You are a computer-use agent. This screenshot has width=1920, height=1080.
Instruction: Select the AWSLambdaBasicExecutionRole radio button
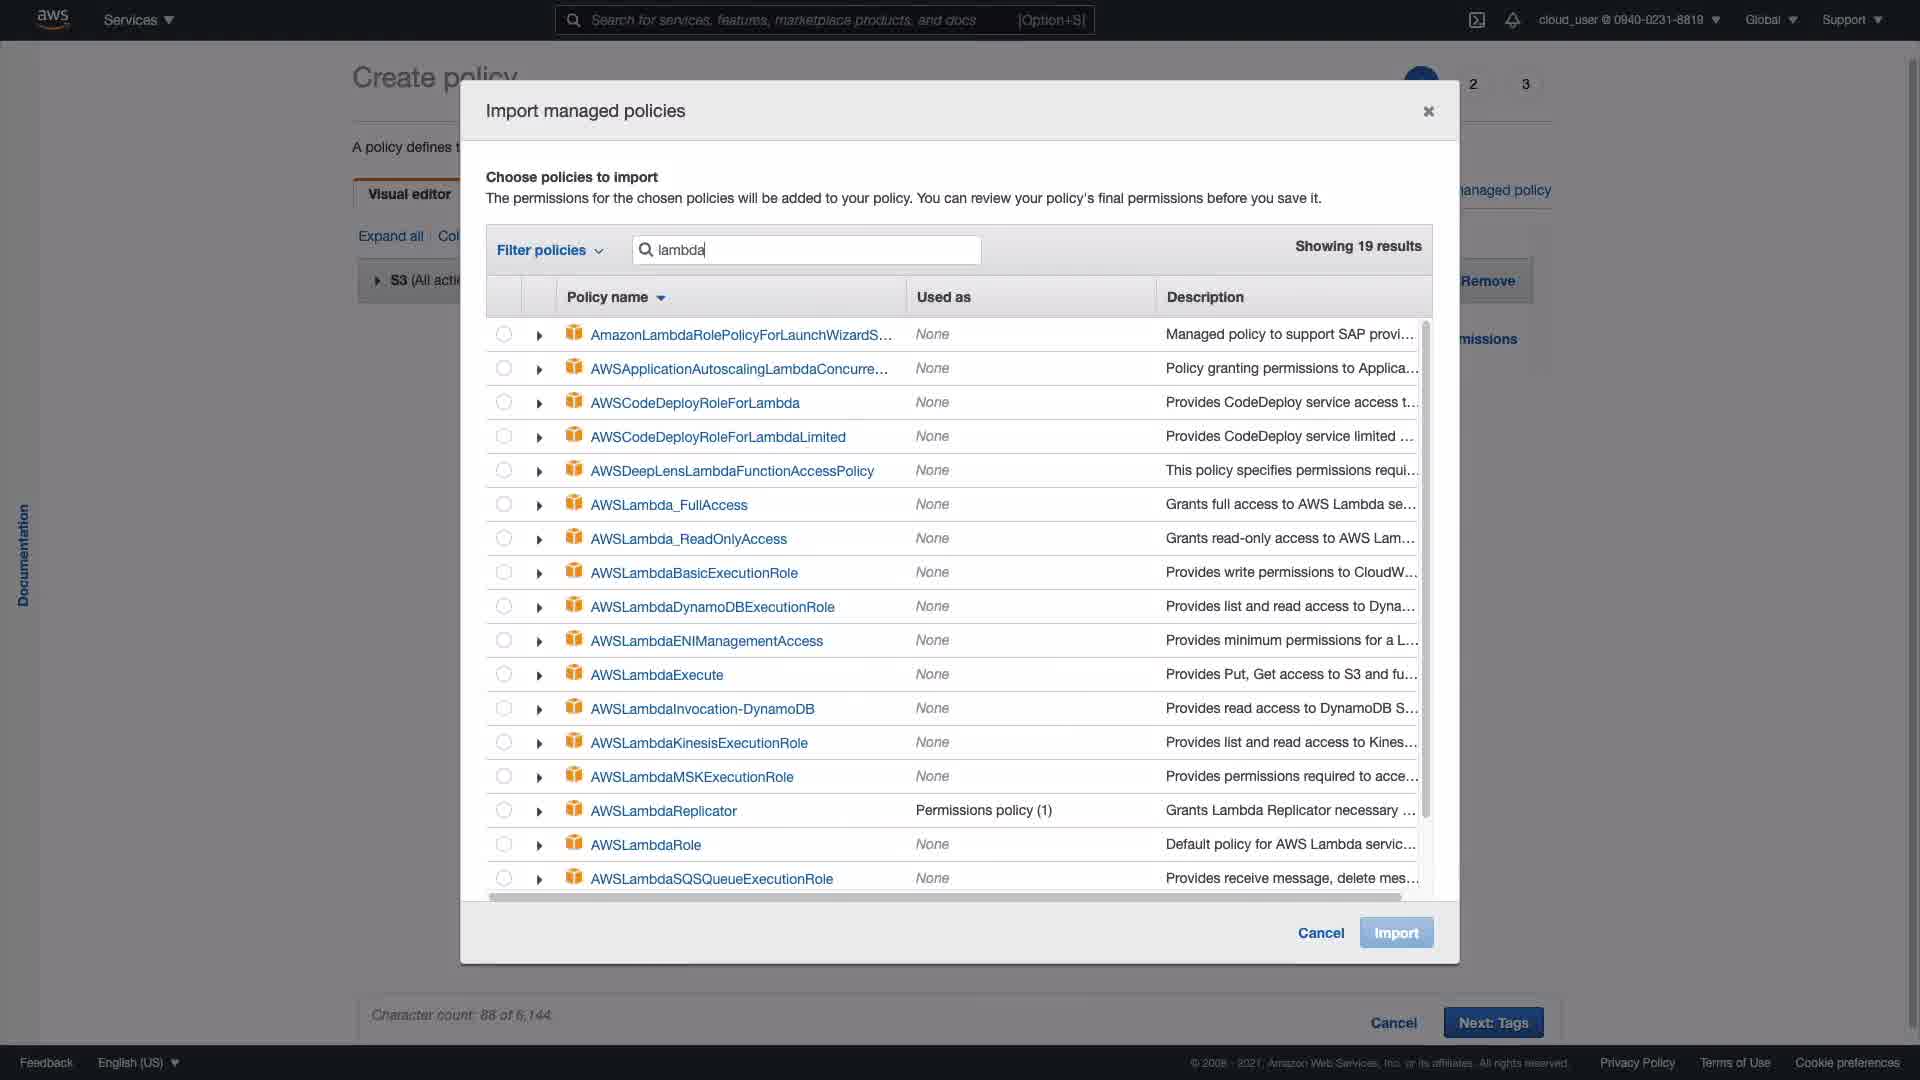pyautogui.click(x=504, y=572)
